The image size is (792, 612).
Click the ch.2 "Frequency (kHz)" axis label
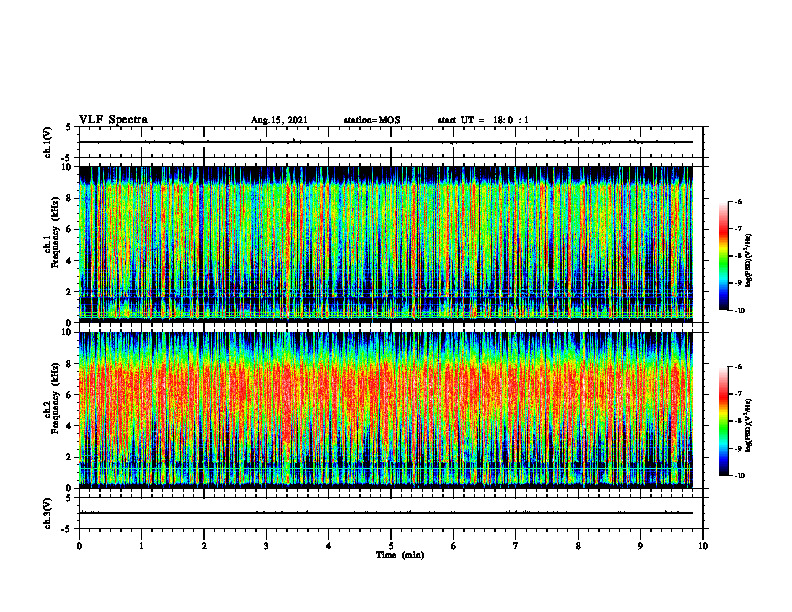click(x=55, y=398)
